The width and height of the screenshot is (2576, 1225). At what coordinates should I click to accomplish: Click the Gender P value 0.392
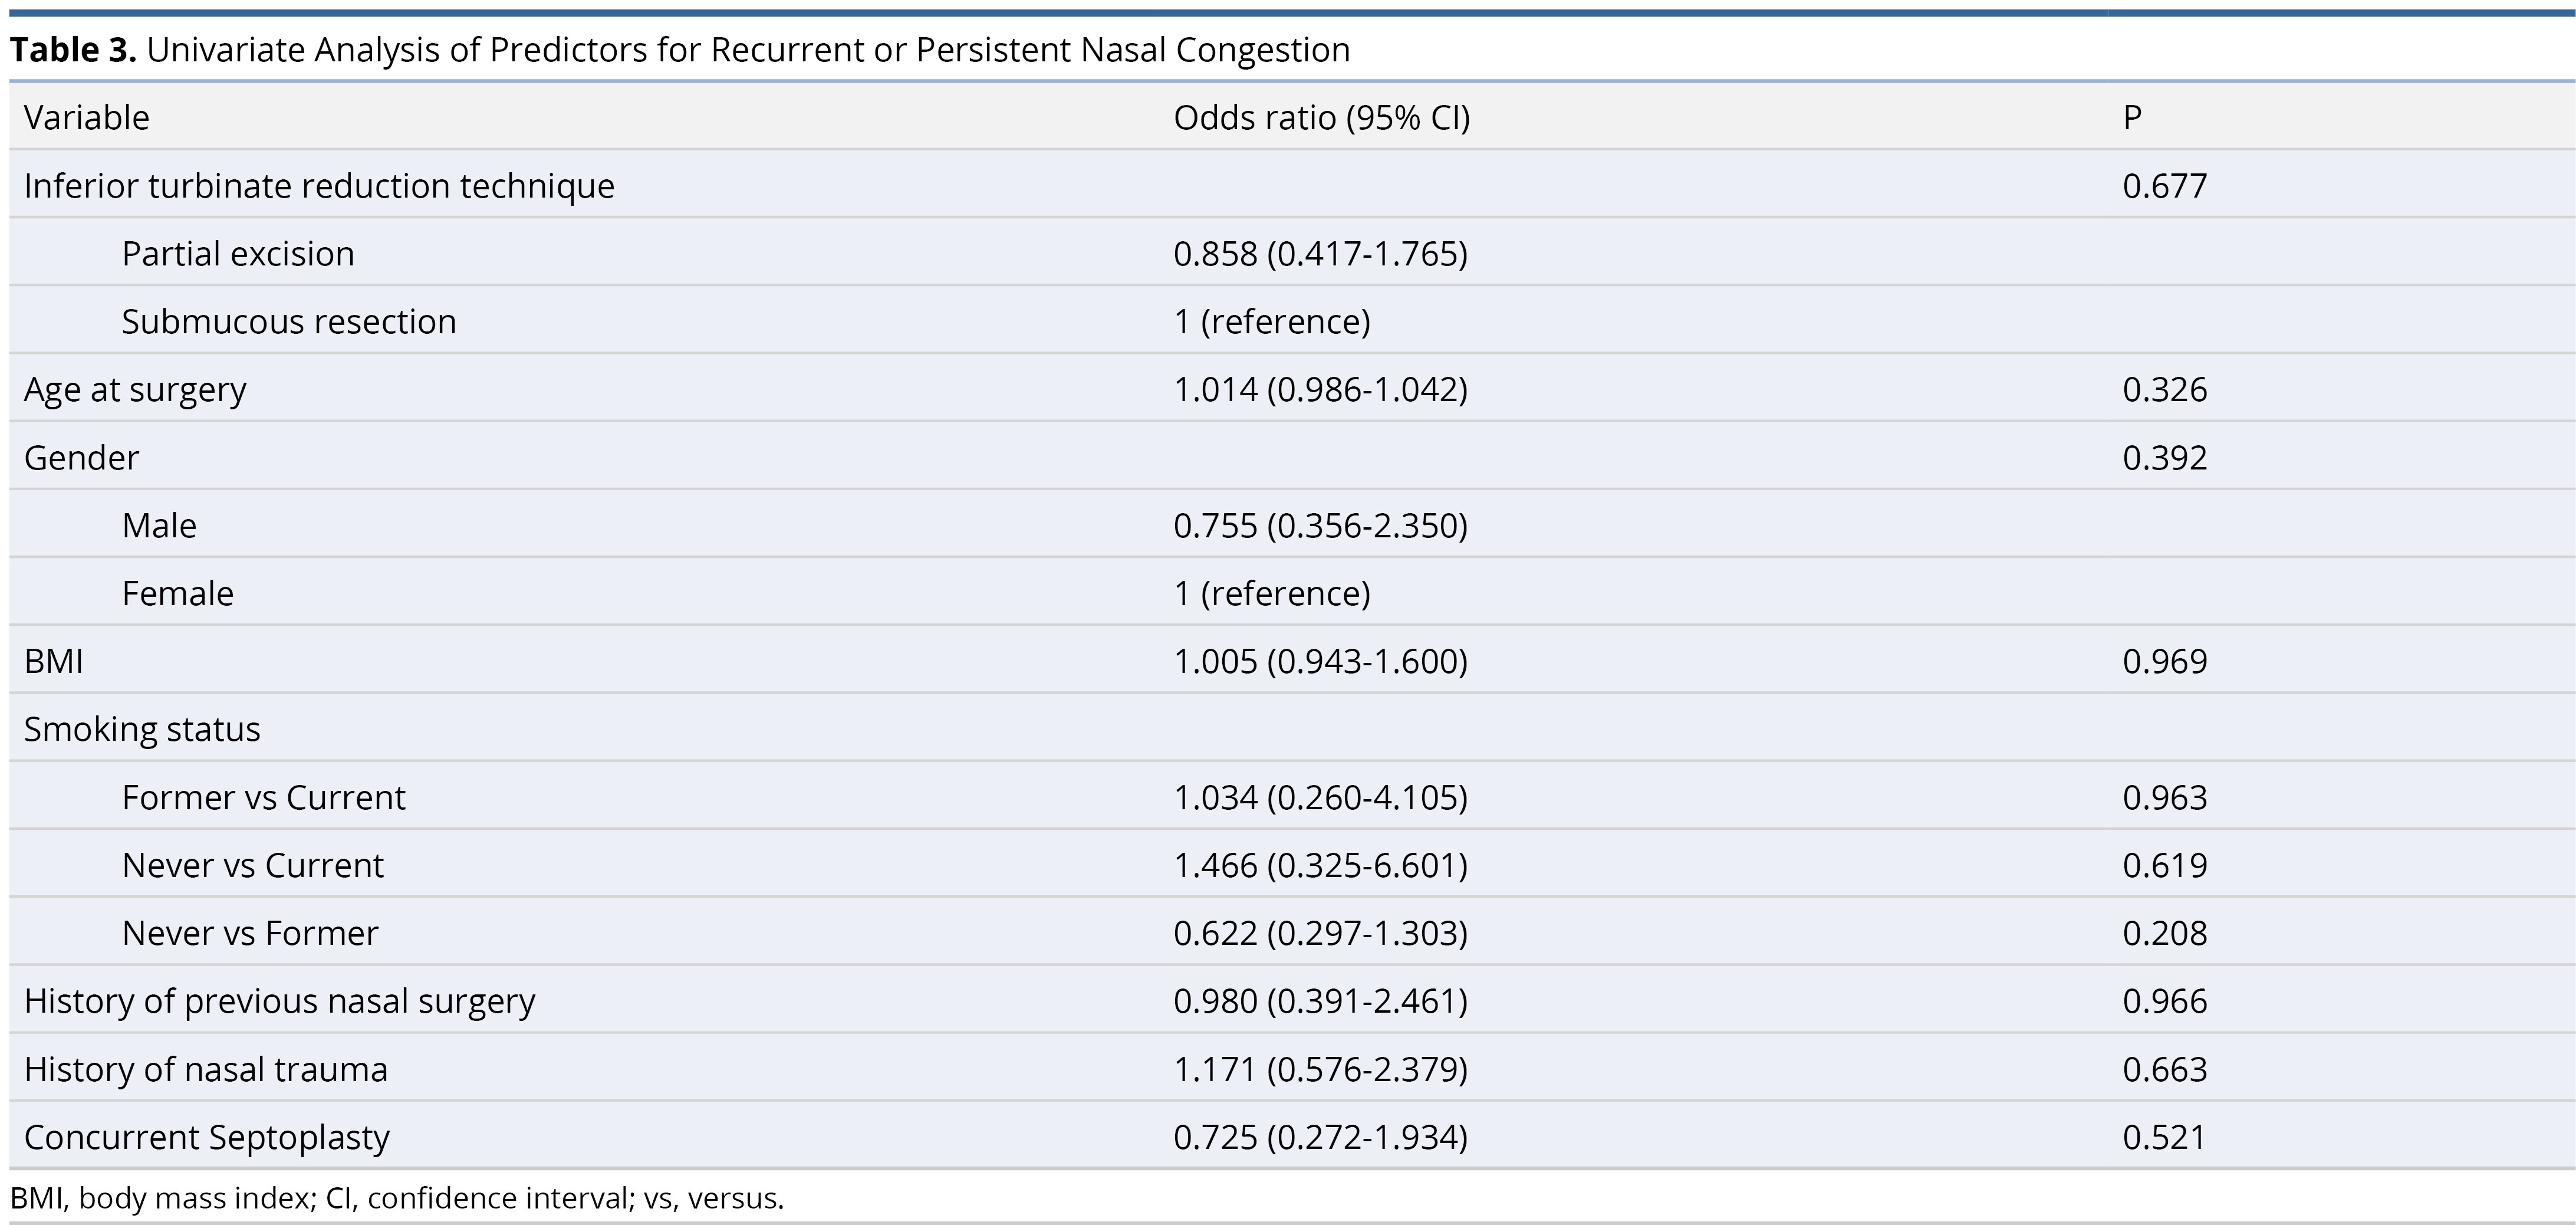click(x=2164, y=458)
